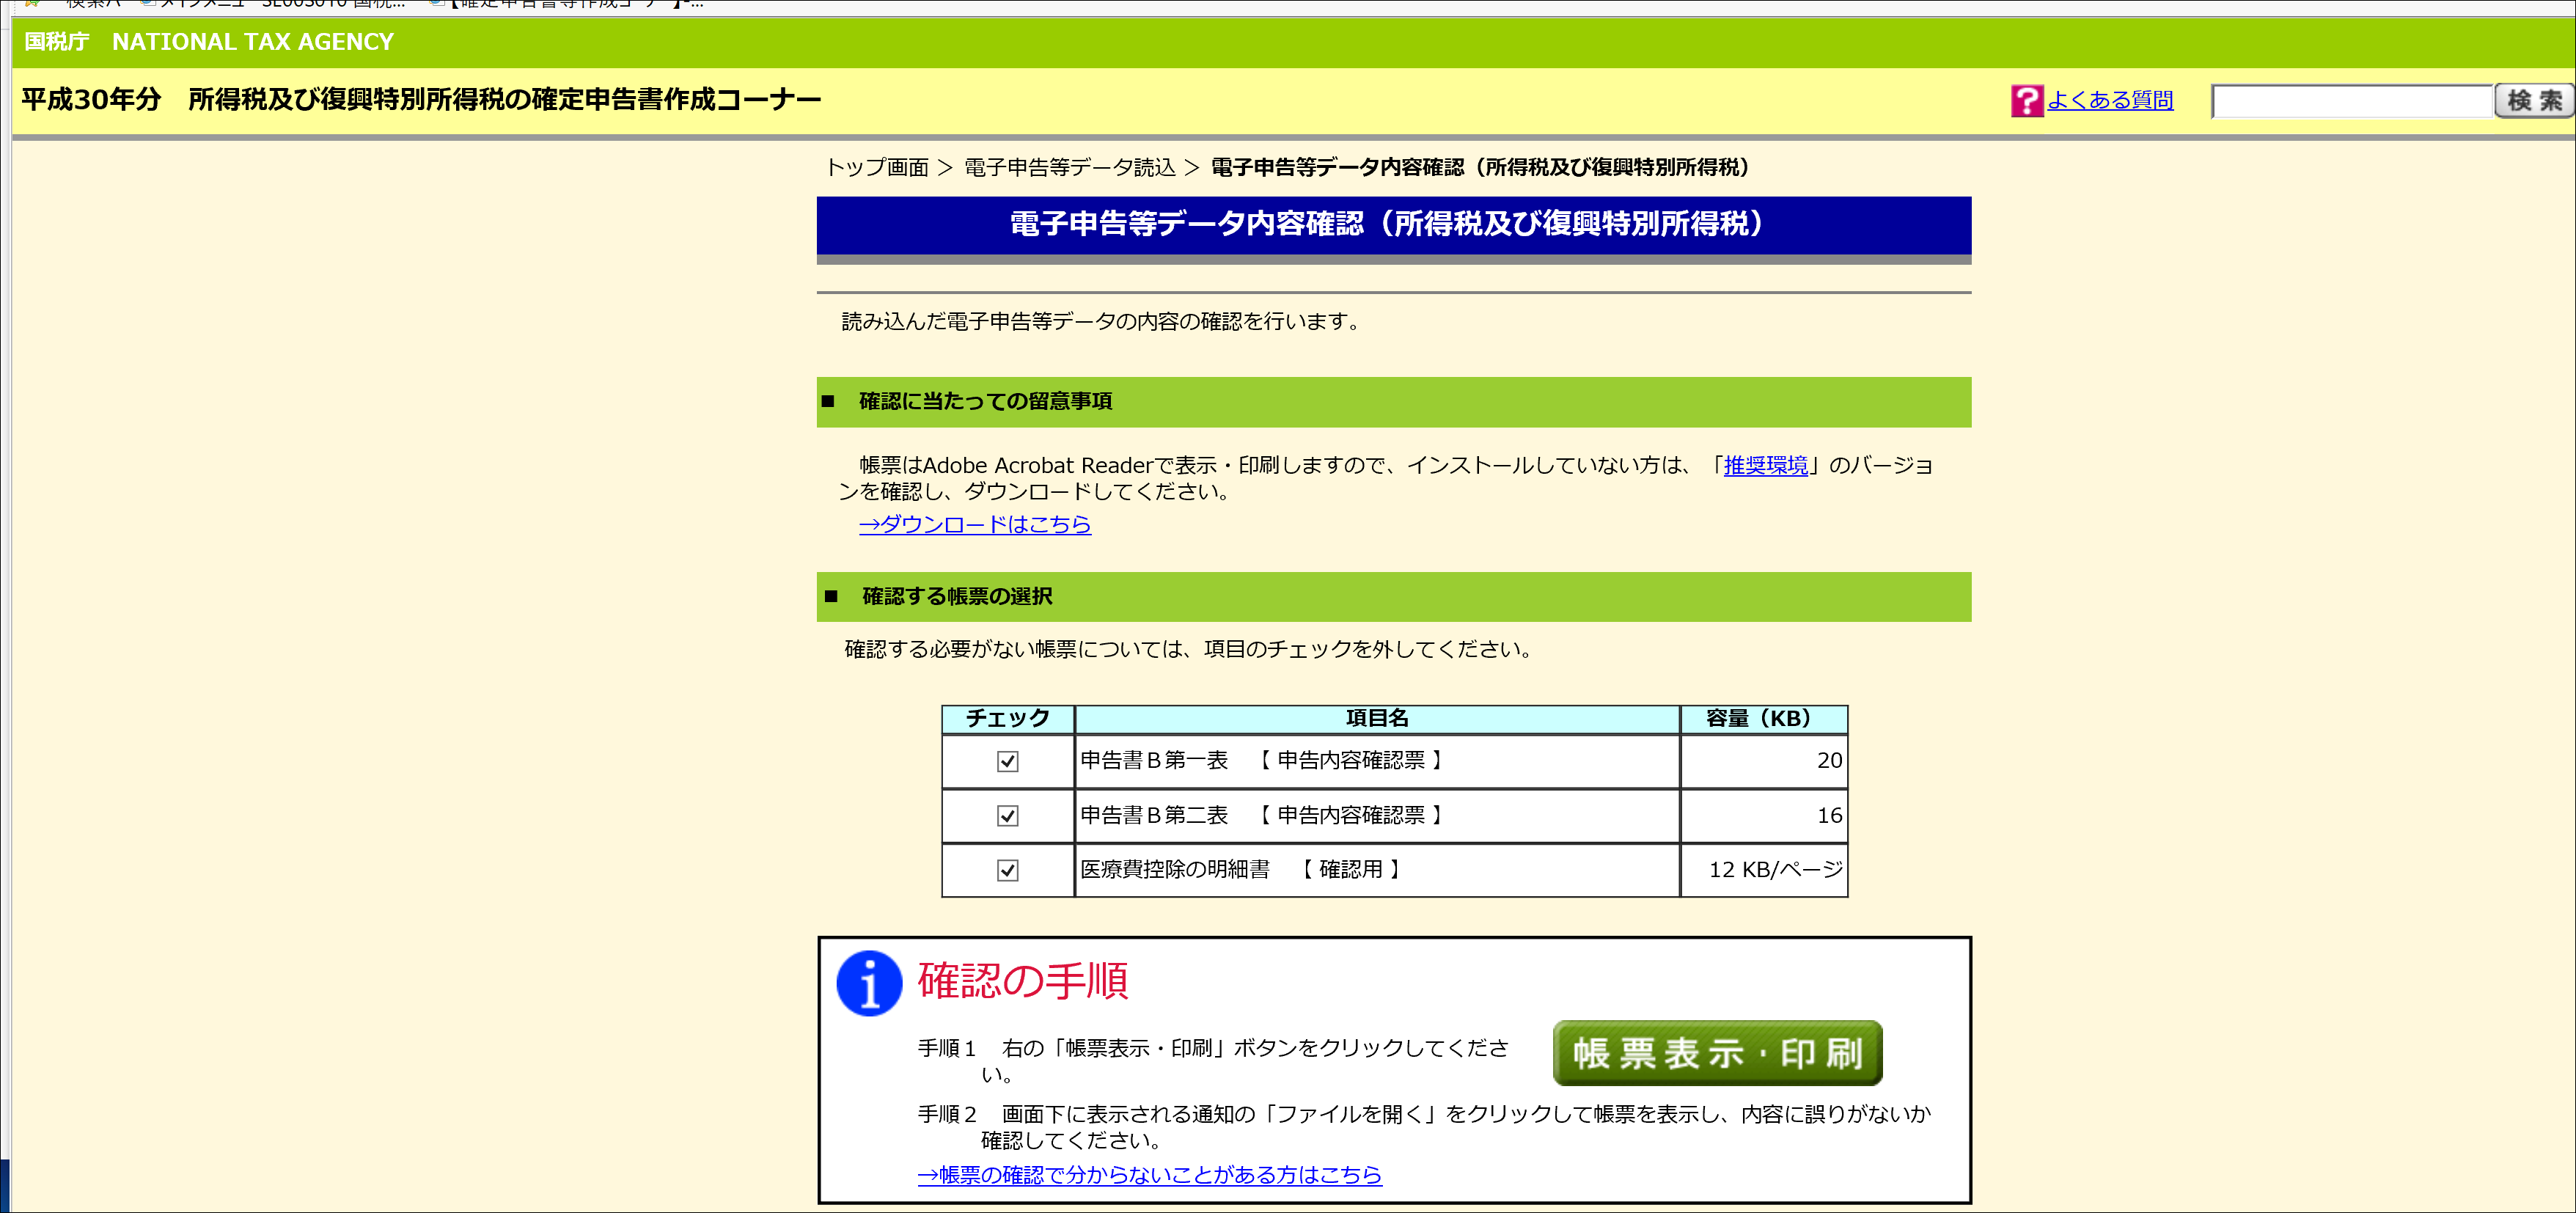Click the size value 20 cell
The width and height of the screenshot is (2576, 1213).
tap(1764, 761)
